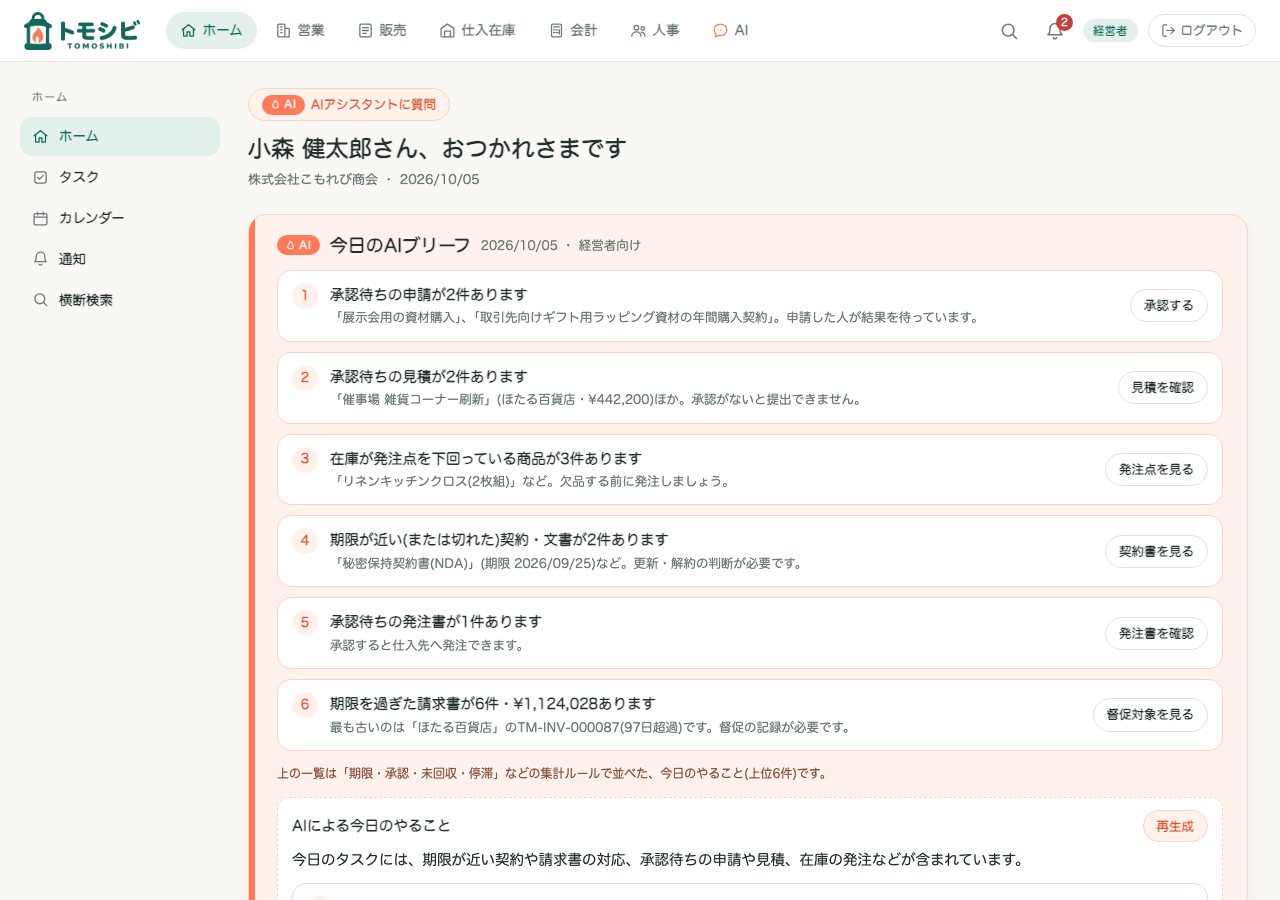1280x900 pixels.
Task: Click 承認待ちの見積が2件あります heading
Action: point(428,376)
